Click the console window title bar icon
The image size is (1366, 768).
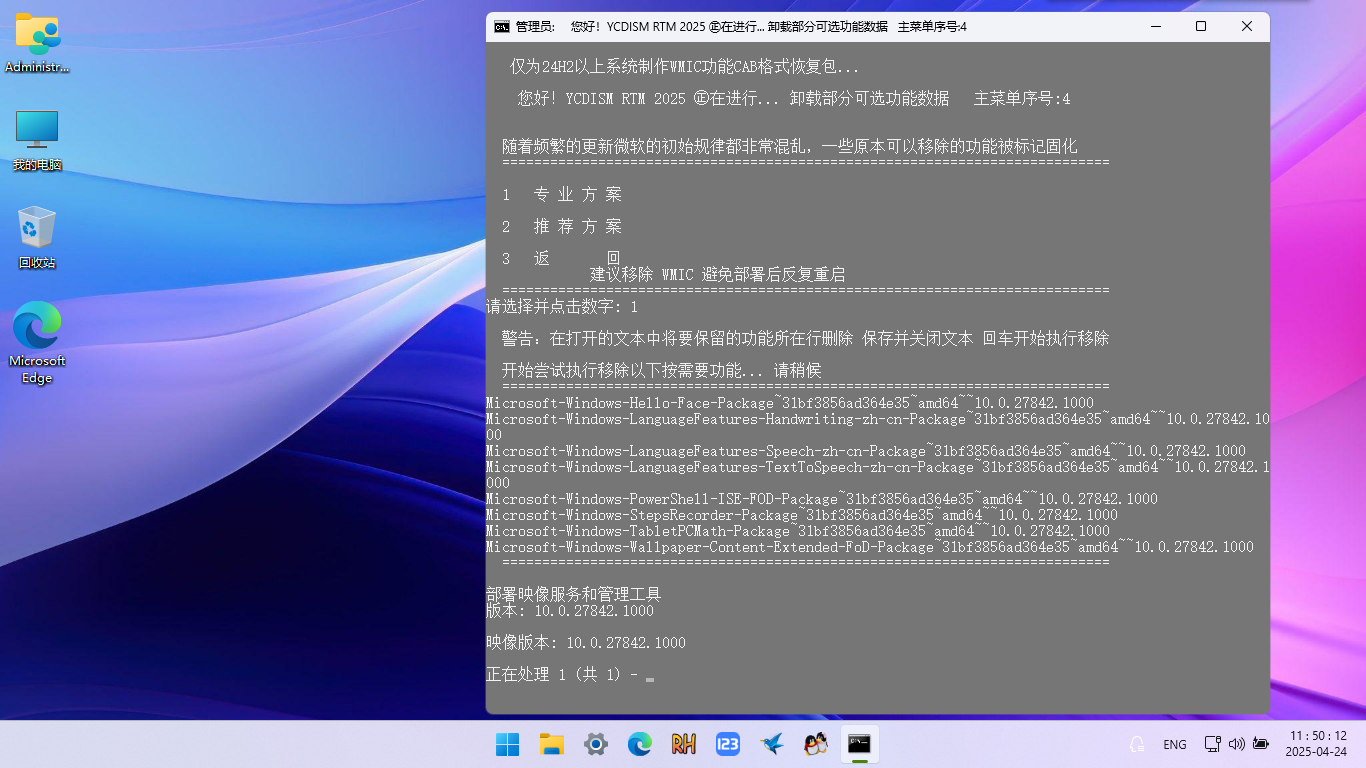[x=502, y=27]
